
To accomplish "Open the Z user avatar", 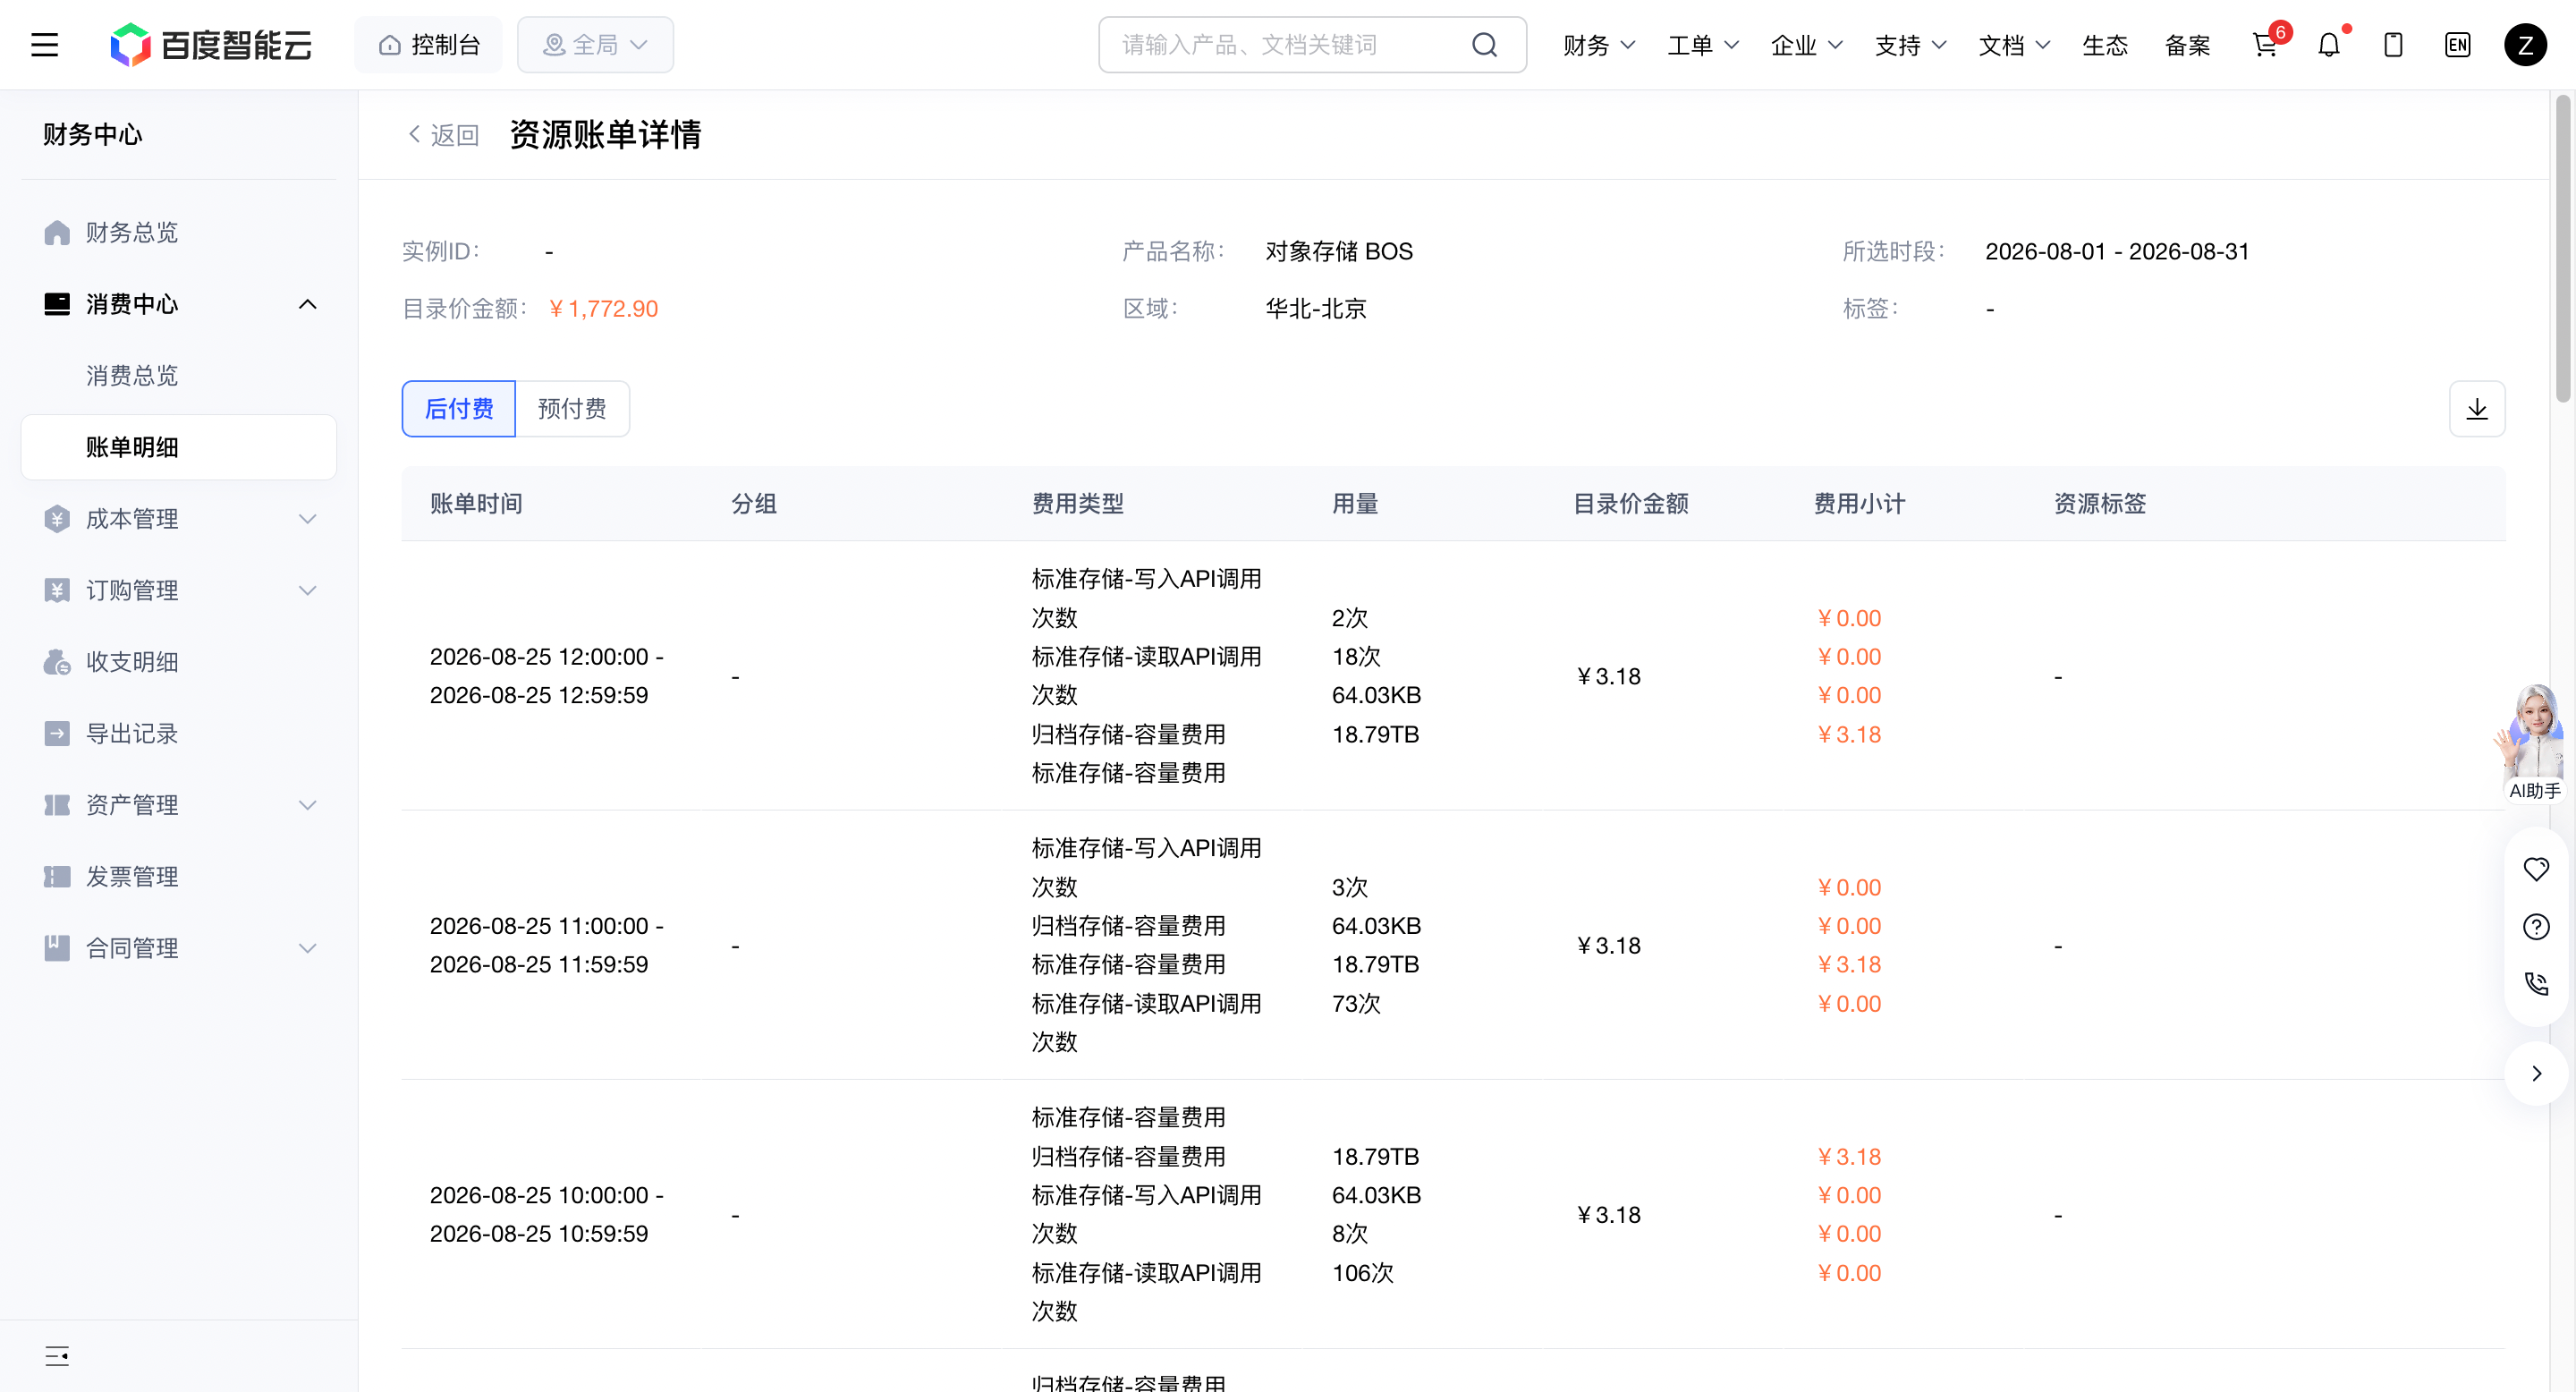I will 2525,45.
